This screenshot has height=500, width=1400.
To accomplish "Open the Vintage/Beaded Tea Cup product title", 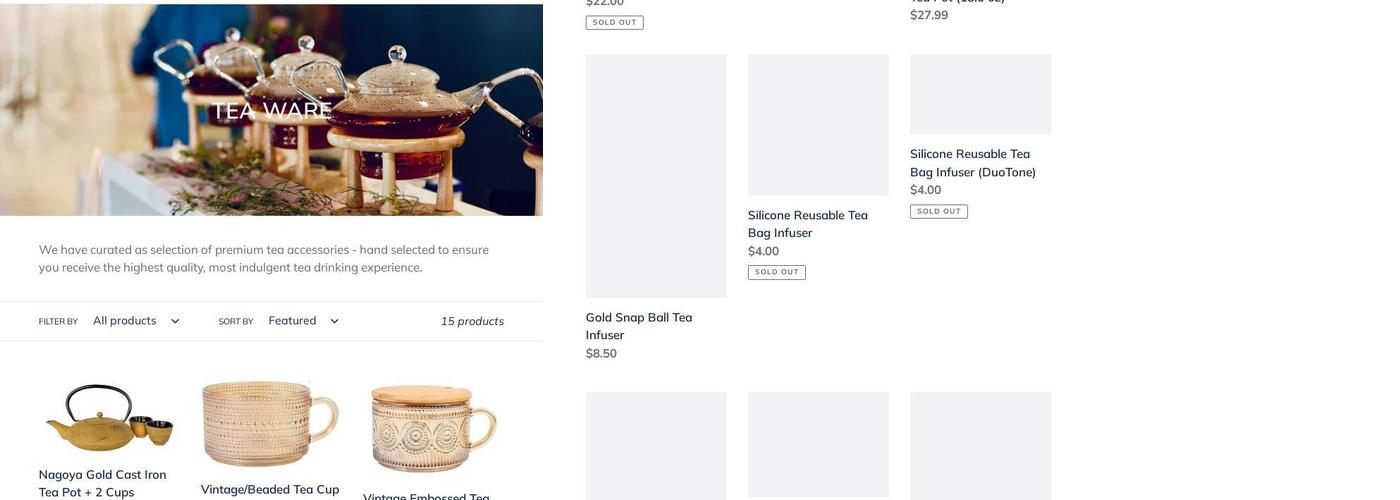I will (270, 489).
